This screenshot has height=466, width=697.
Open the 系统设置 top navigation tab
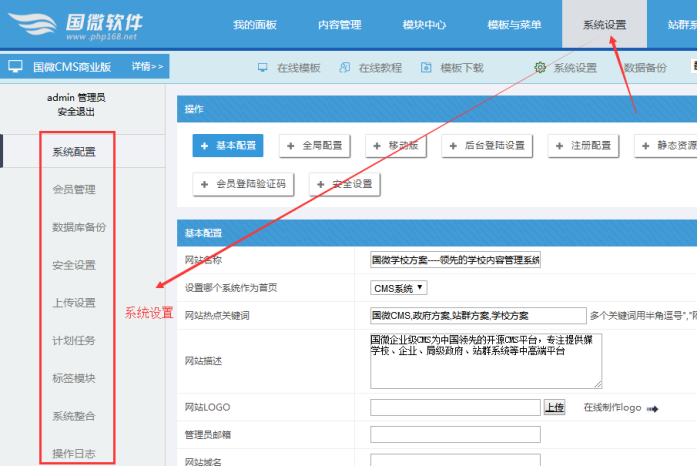point(604,24)
